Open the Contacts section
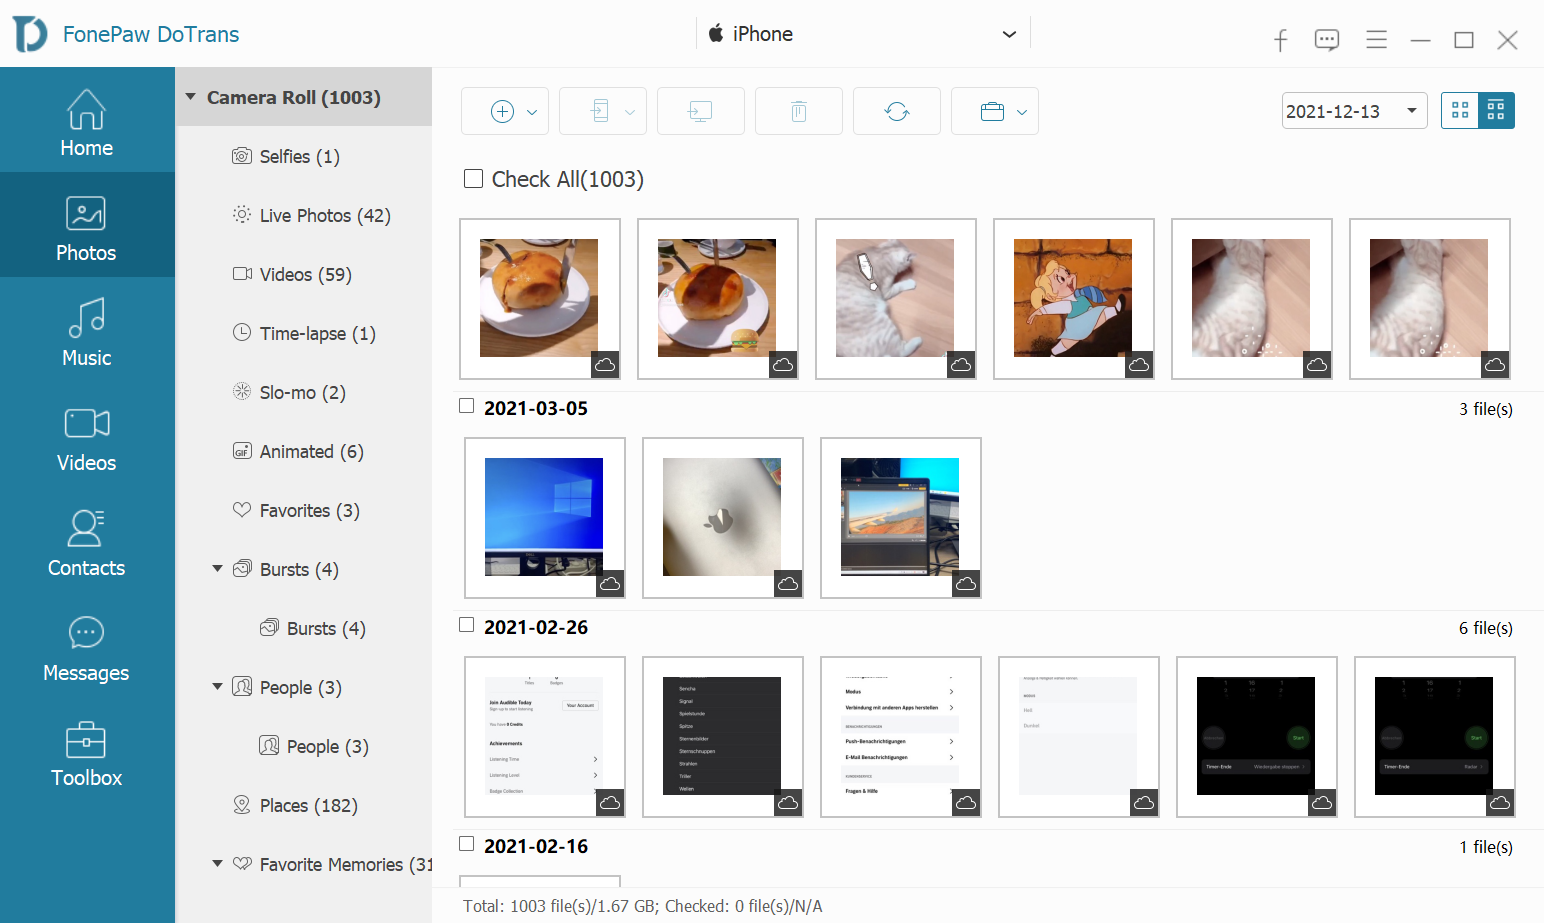Viewport: 1544px width, 923px height. (87, 540)
